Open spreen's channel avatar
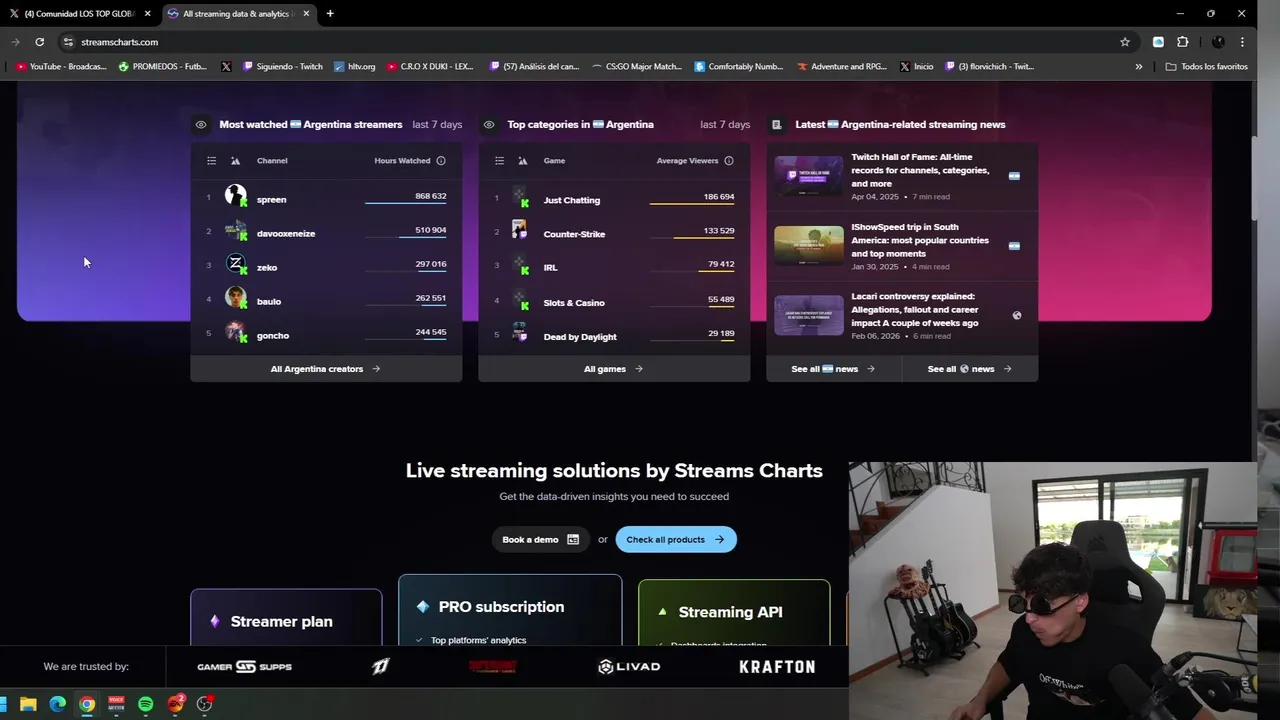The width and height of the screenshot is (1280, 720). tap(236, 196)
